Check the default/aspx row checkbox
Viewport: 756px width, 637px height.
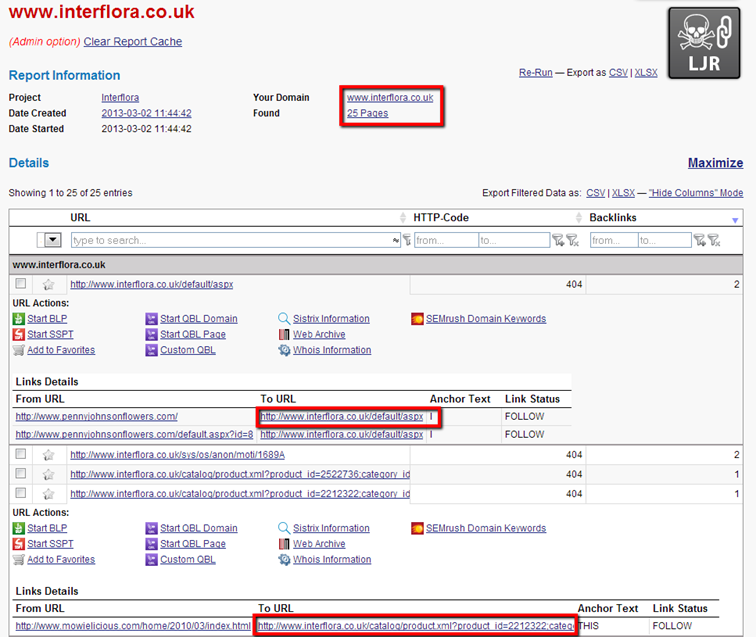(21, 284)
